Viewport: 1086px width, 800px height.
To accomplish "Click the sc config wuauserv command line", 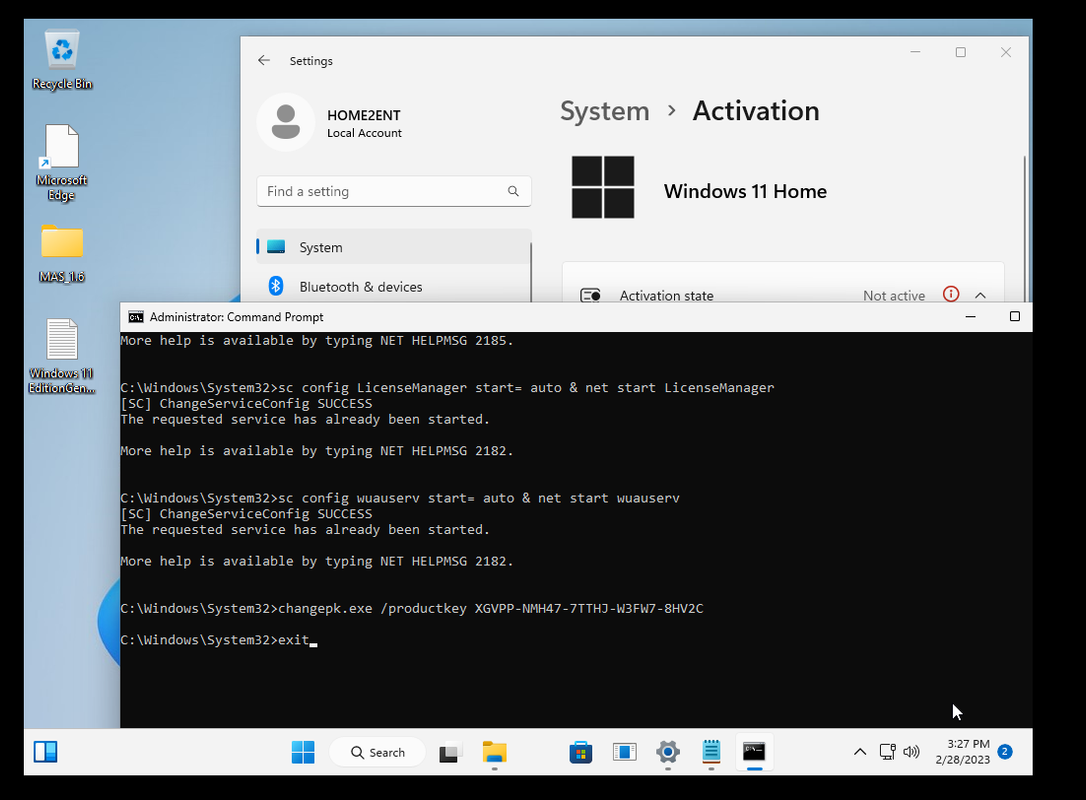I will pos(400,498).
